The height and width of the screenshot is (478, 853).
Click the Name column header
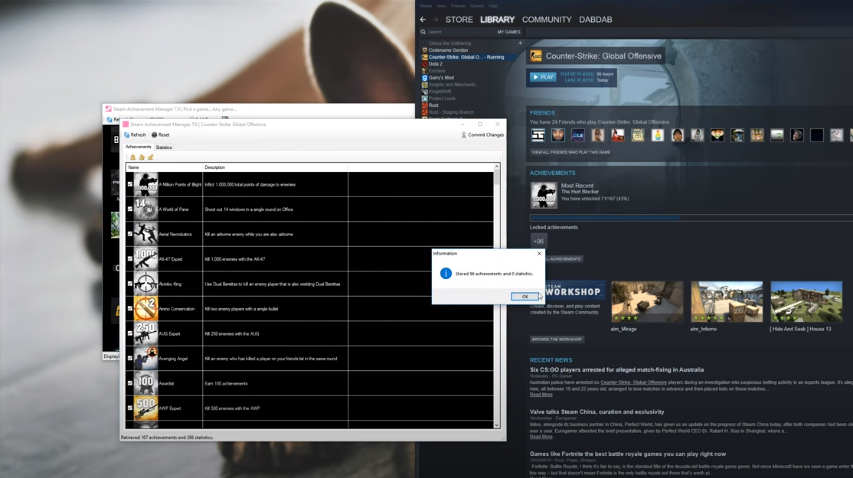(164, 167)
